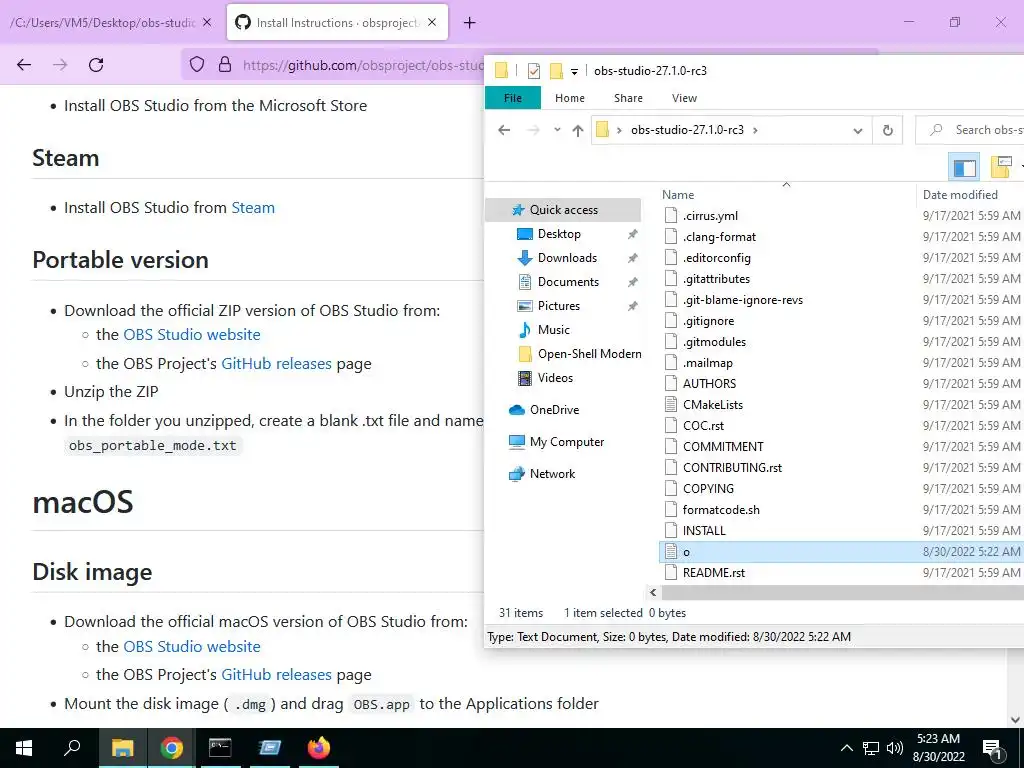Select Network in navigation pane
Screen dimensions: 1024x768
click(x=552, y=474)
